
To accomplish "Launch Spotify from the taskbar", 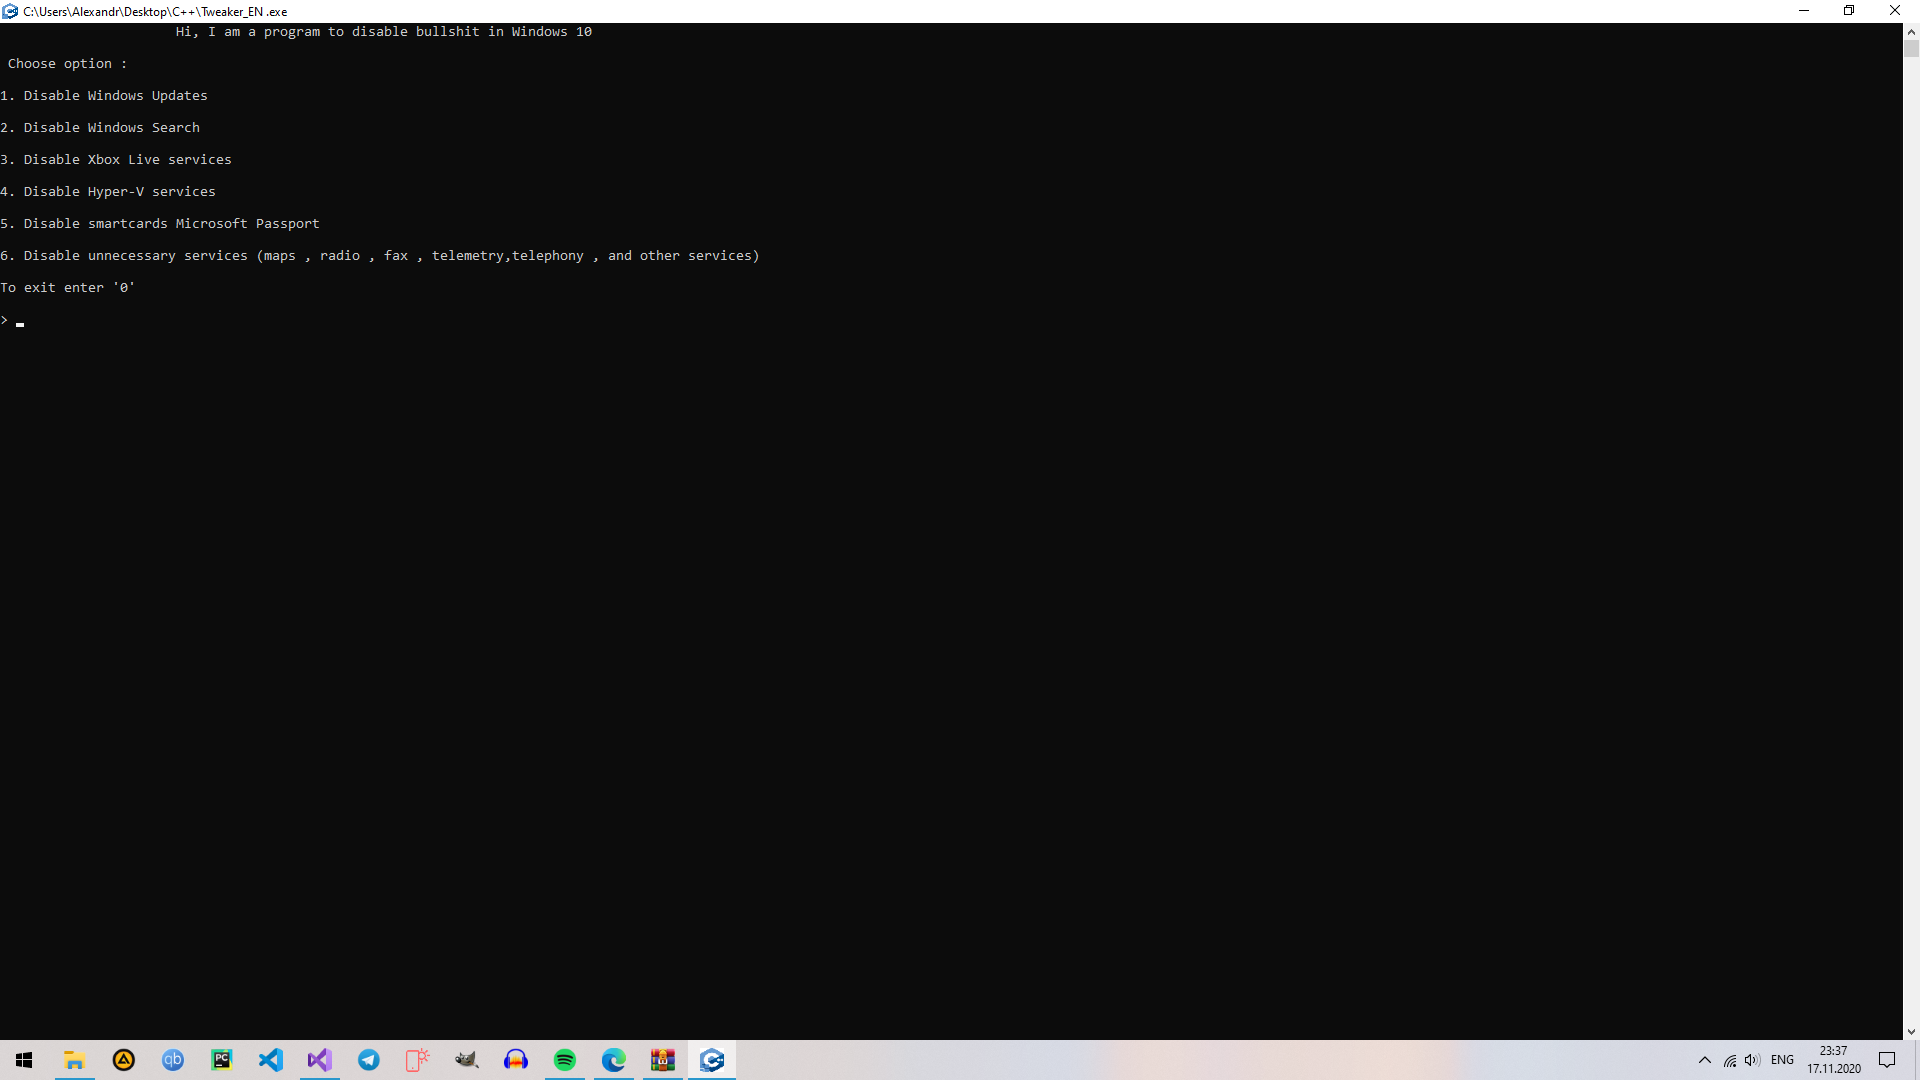I will (564, 1060).
